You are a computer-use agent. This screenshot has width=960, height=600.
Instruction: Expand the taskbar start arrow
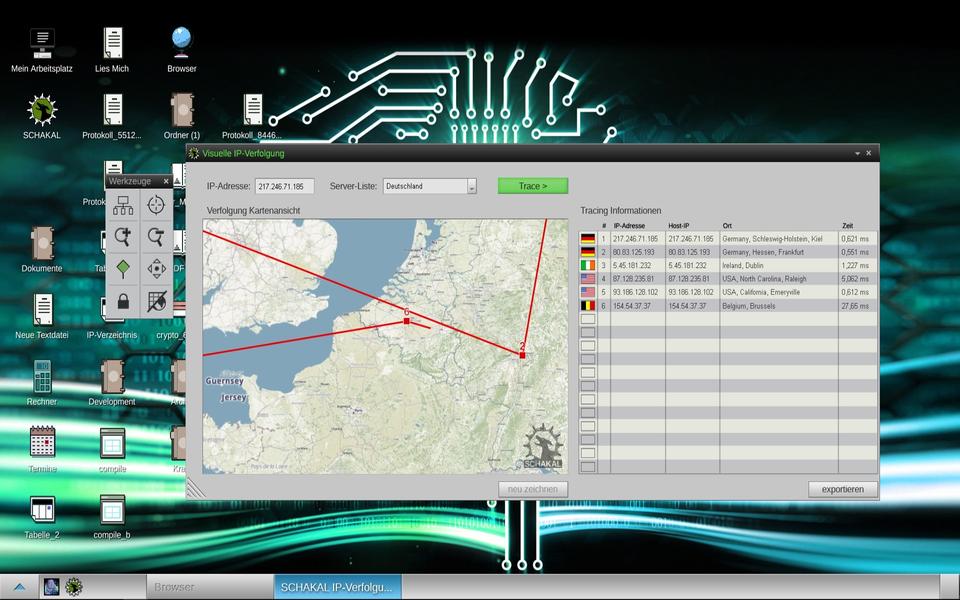pyautogui.click(x=18, y=587)
